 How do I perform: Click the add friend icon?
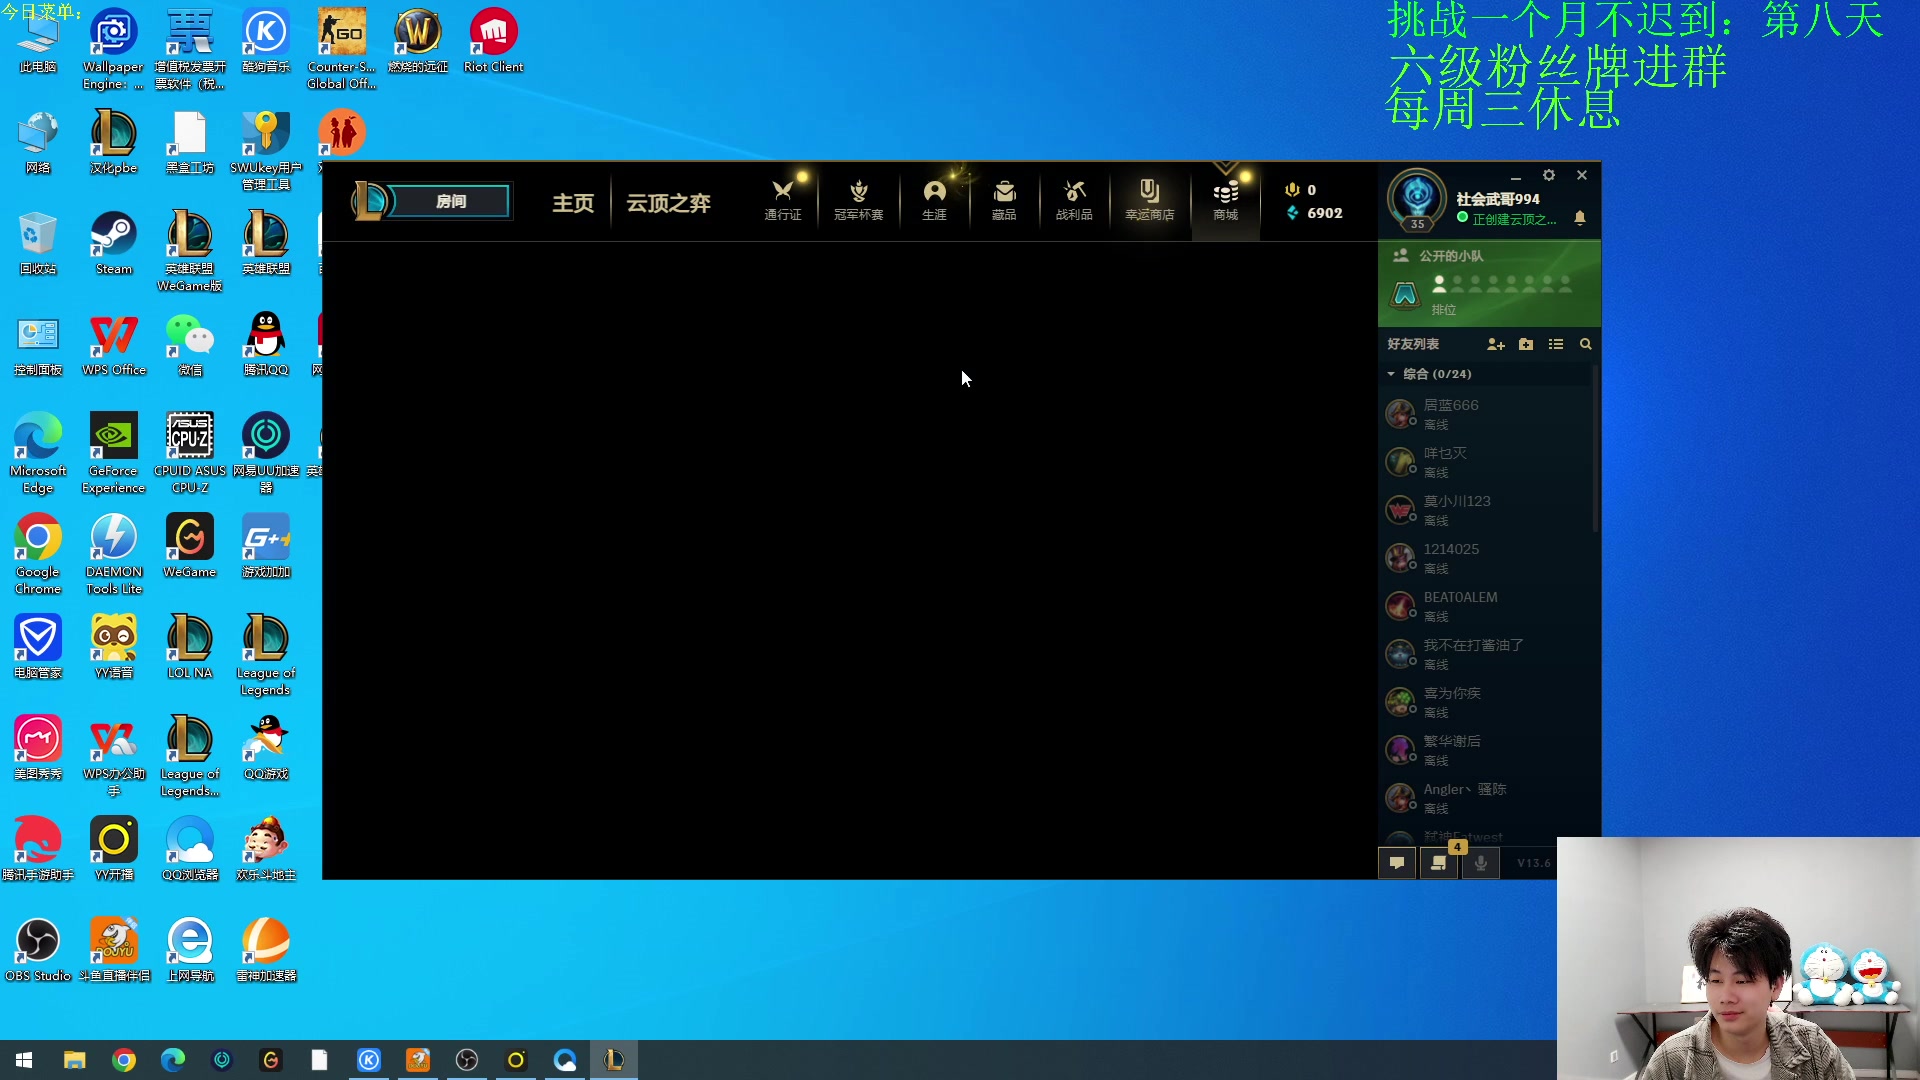click(1495, 344)
